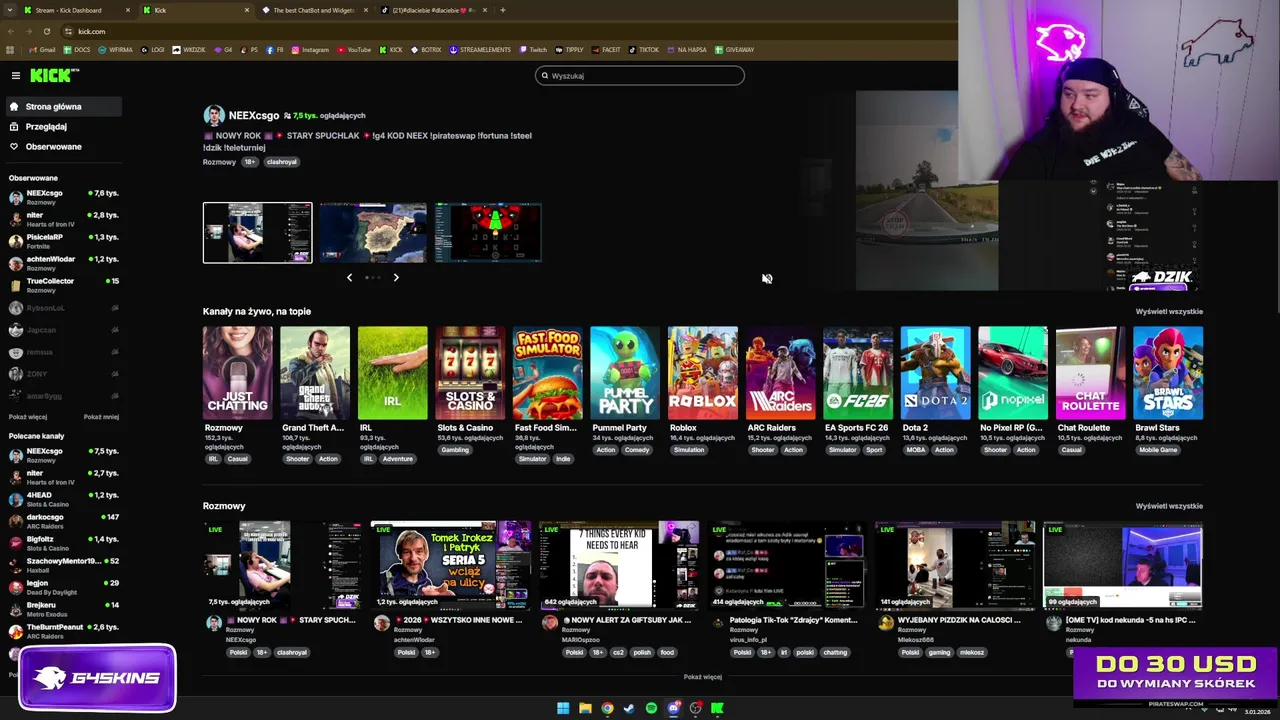The height and width of the screenshot is (720, 1280).
Task: Reload the page
Action: [x=46, y=31]
